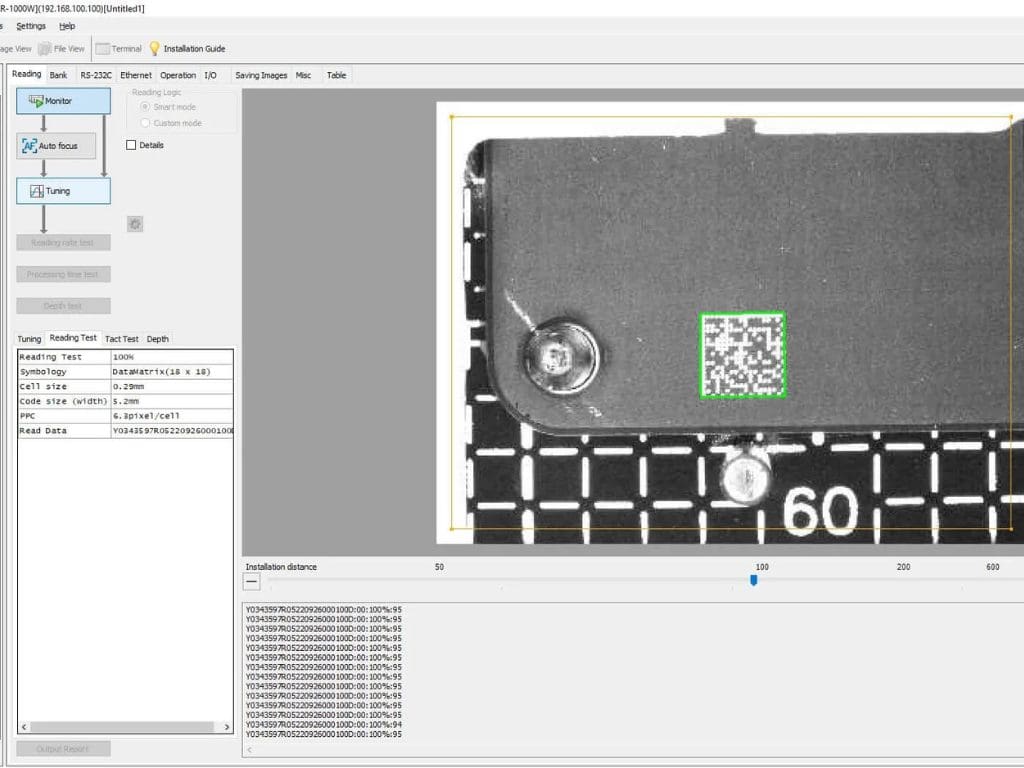1024x768 pixels.
Task: Enable the Details checkbox
Action: click(x=131, y=145)
